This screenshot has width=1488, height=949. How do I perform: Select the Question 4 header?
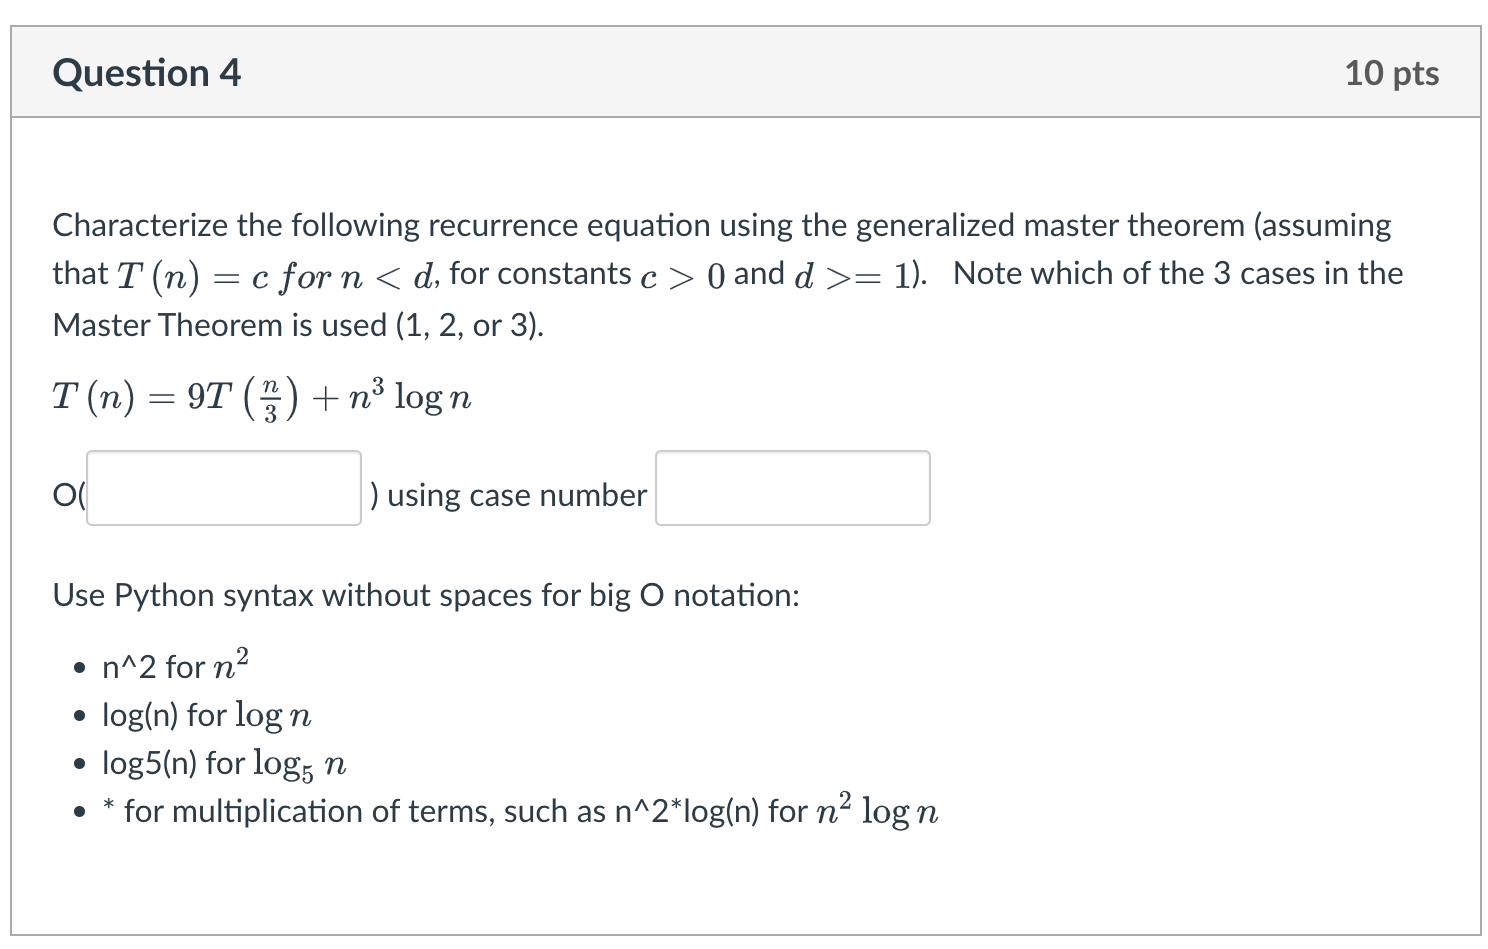pyautogui.click(x=146, y=71)
